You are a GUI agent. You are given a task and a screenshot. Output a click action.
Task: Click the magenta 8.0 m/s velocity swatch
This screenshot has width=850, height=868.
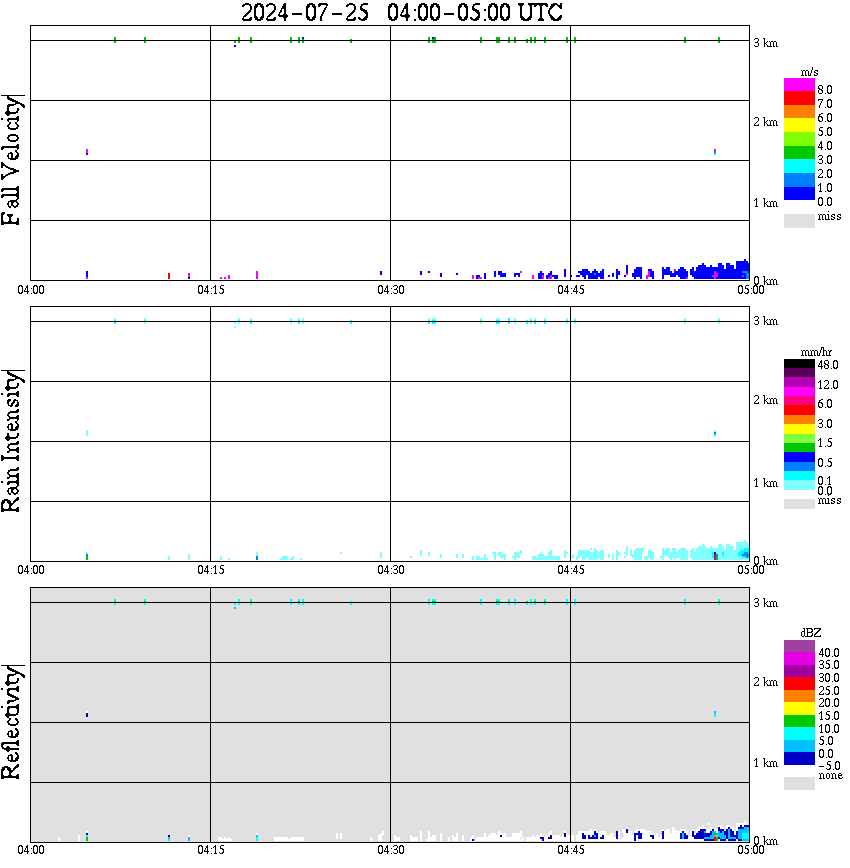[799, 85]
